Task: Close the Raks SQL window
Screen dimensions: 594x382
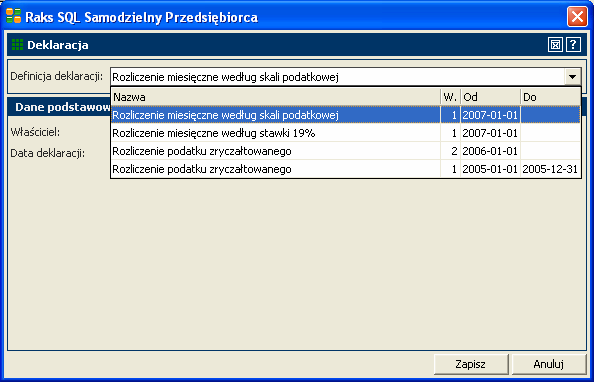Action: pos(577,17)
